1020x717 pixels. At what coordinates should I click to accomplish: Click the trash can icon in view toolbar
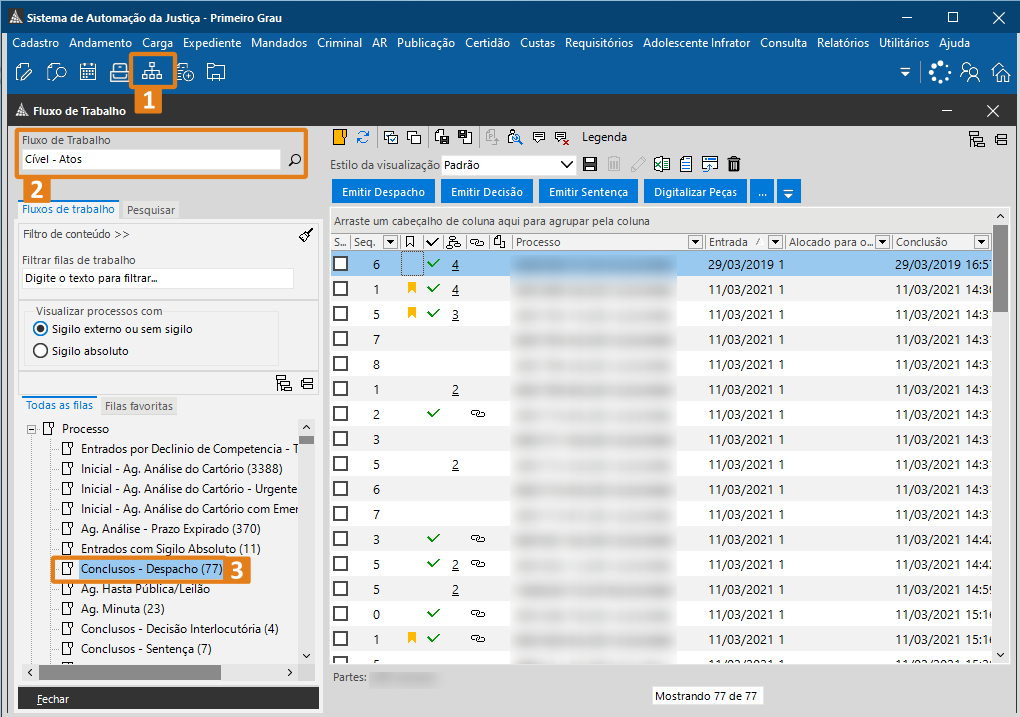(734, 164)
